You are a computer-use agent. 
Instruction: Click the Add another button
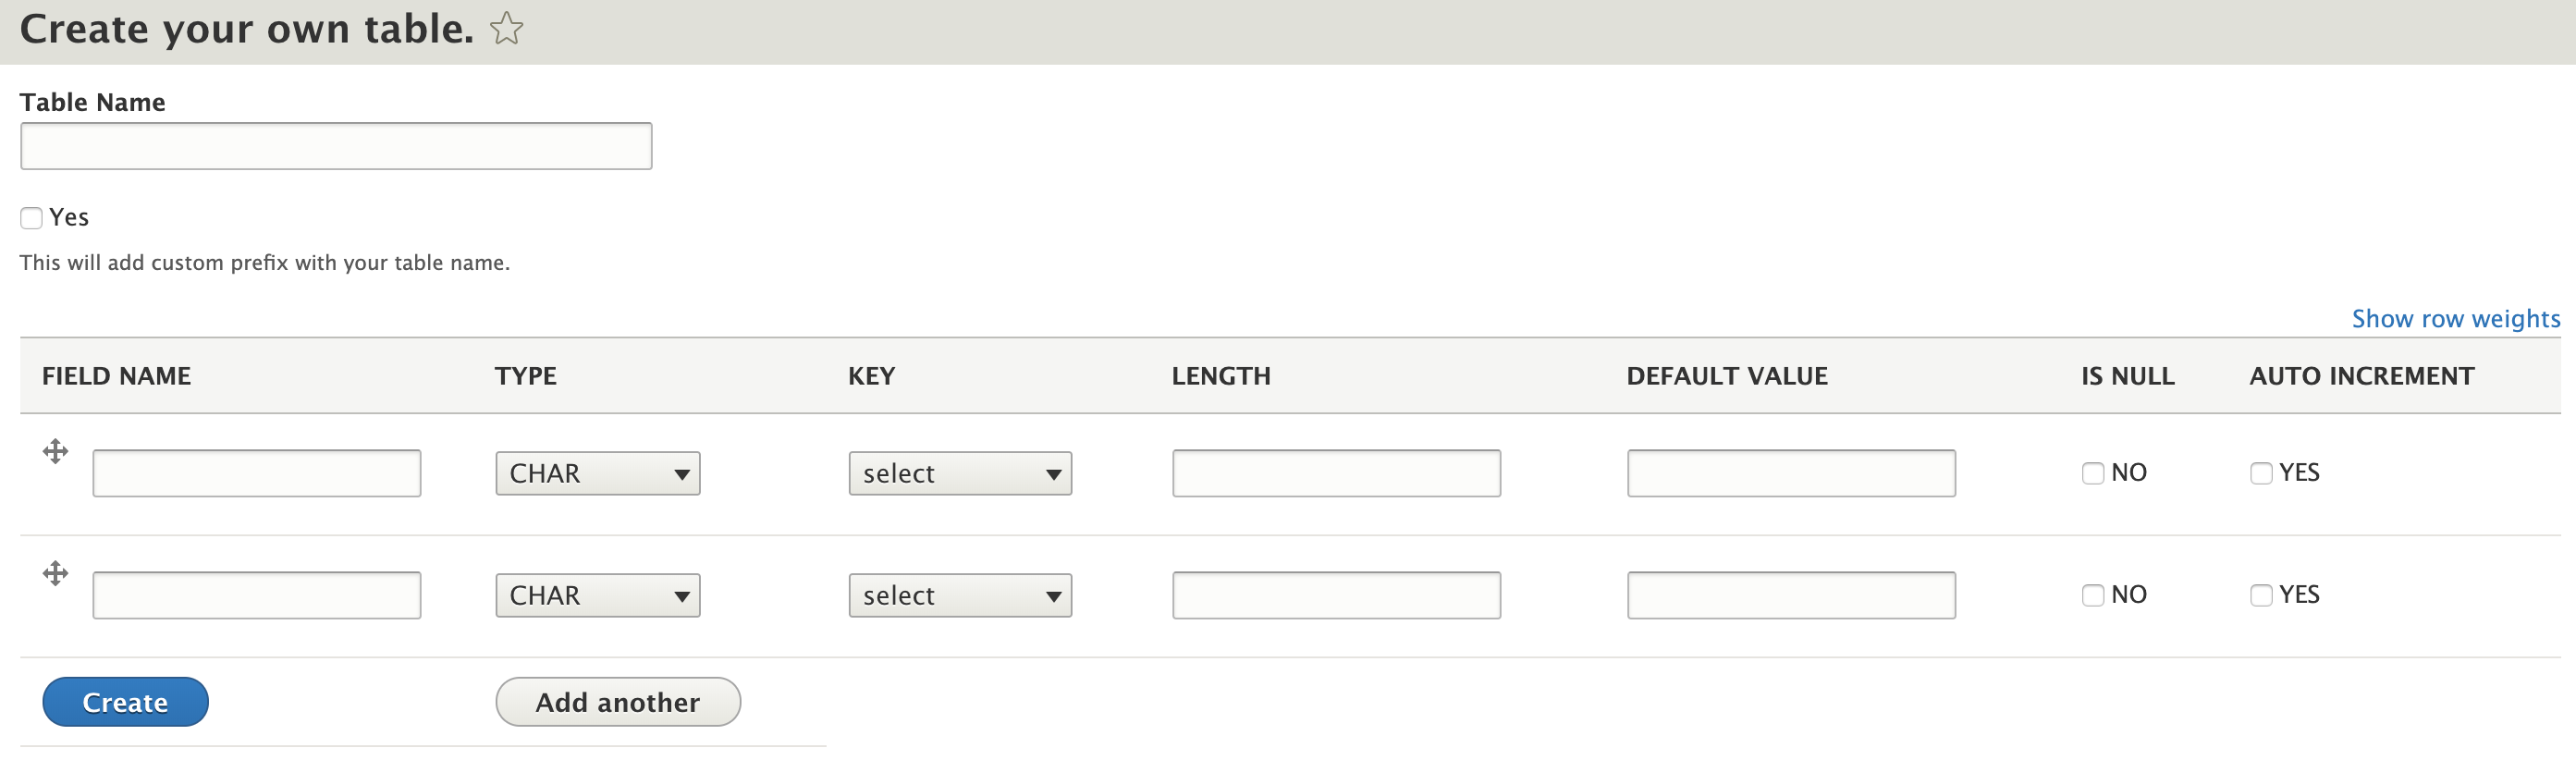coord(617,702)
